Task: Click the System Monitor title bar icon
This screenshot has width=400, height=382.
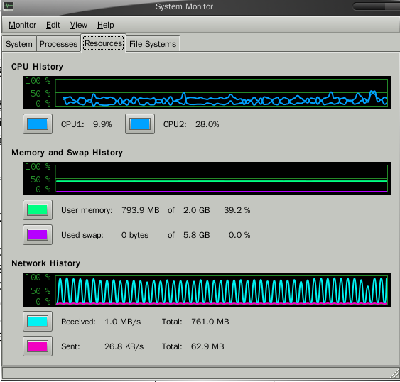Action: 7,6
